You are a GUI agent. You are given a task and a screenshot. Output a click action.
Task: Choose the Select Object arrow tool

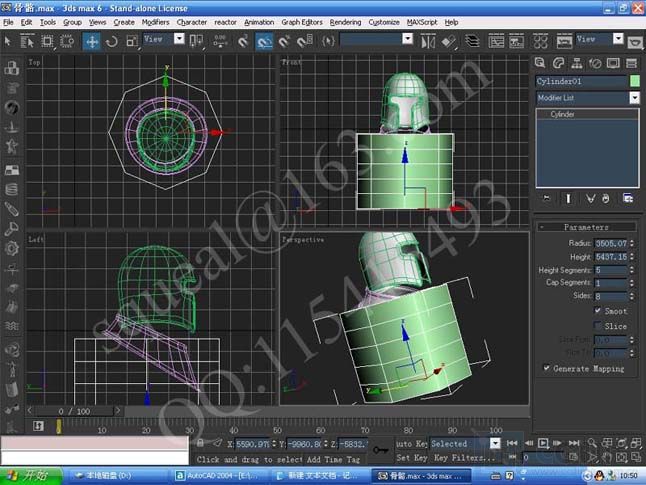(x=7, y=41)
